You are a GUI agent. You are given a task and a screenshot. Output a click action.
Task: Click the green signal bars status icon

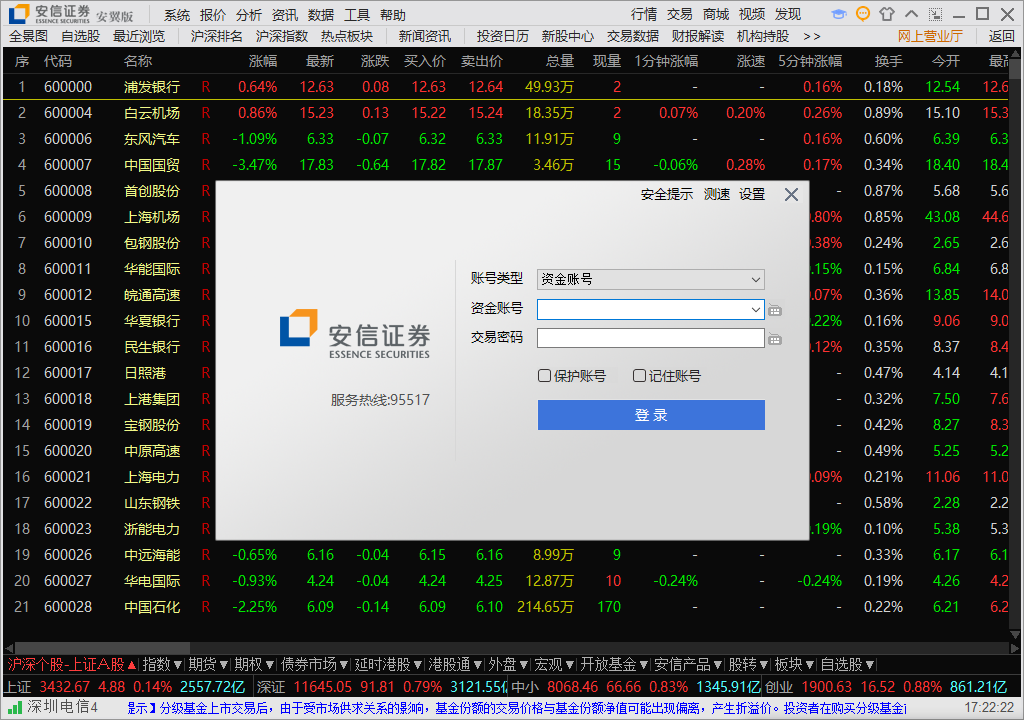14,707
